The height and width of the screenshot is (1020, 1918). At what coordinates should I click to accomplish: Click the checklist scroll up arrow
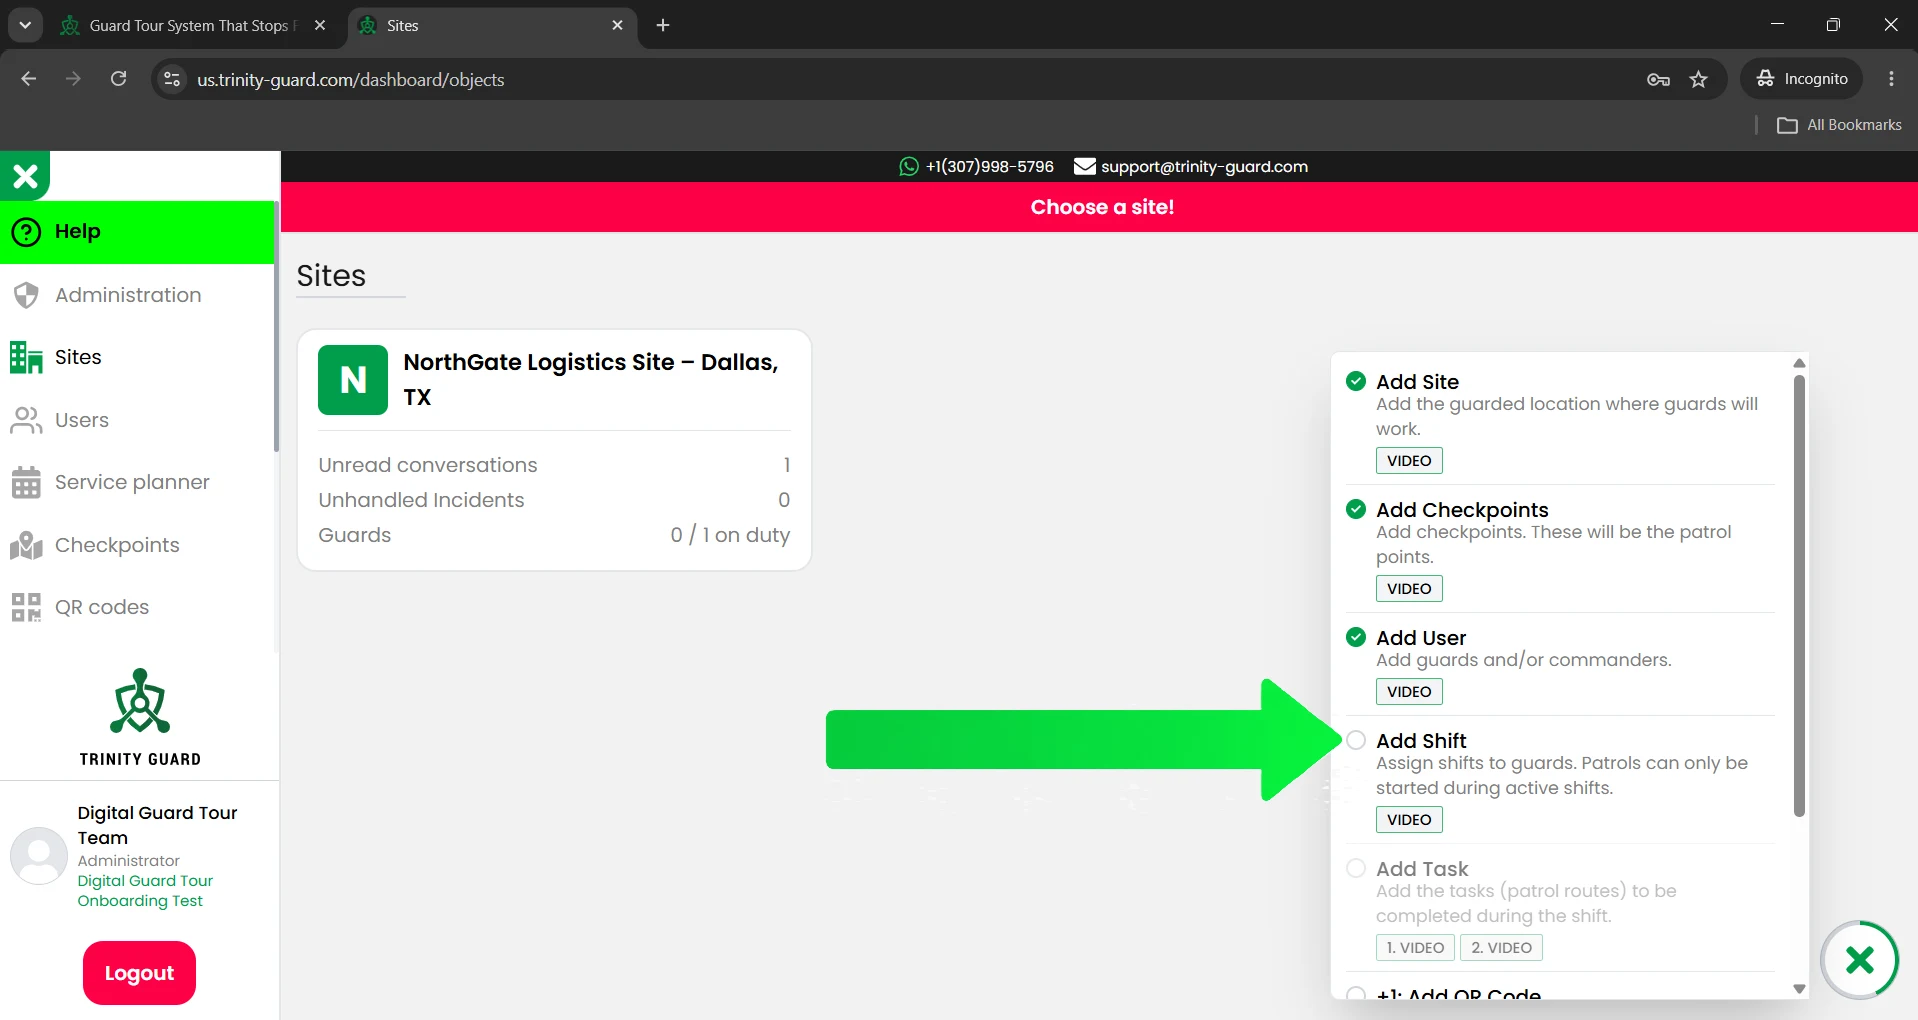[1799, 363]
